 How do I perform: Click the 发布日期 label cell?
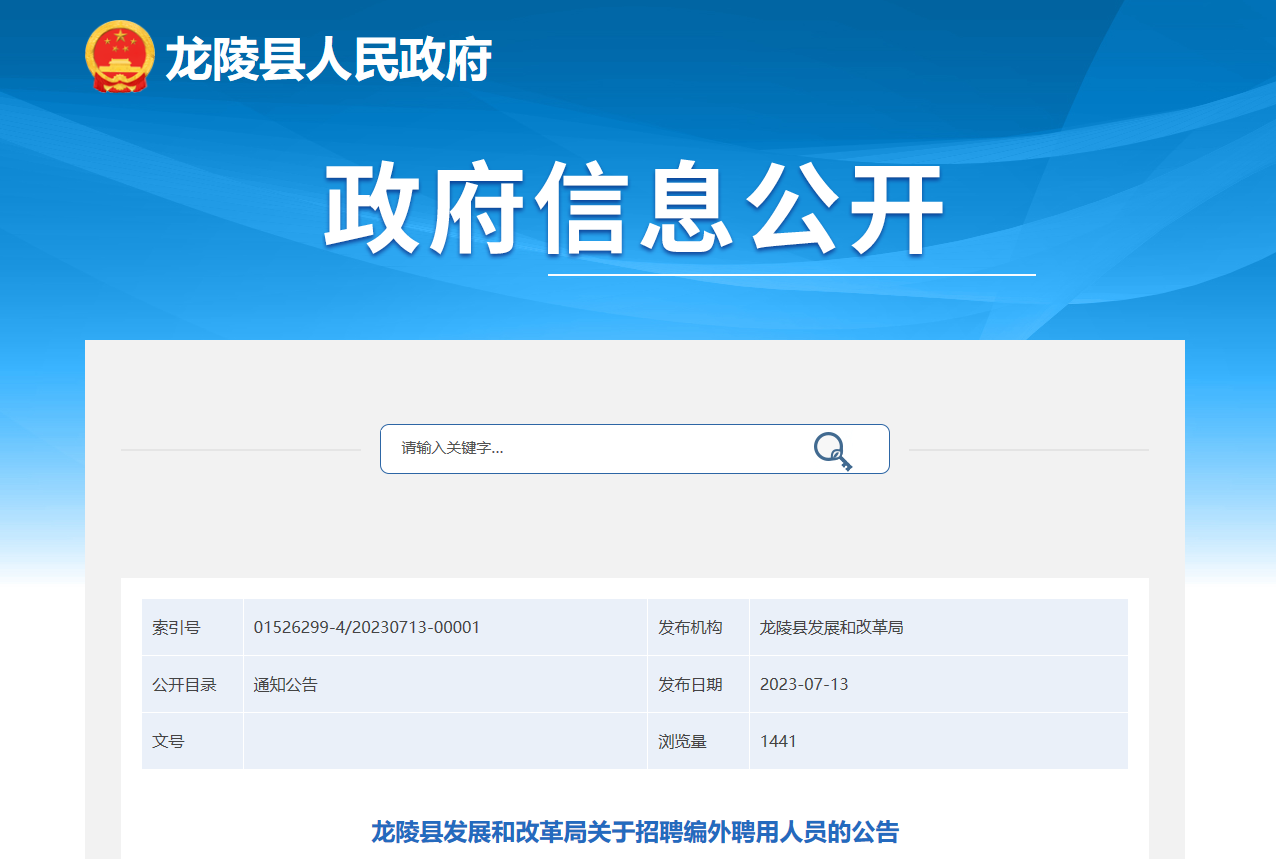pos(690,685)
